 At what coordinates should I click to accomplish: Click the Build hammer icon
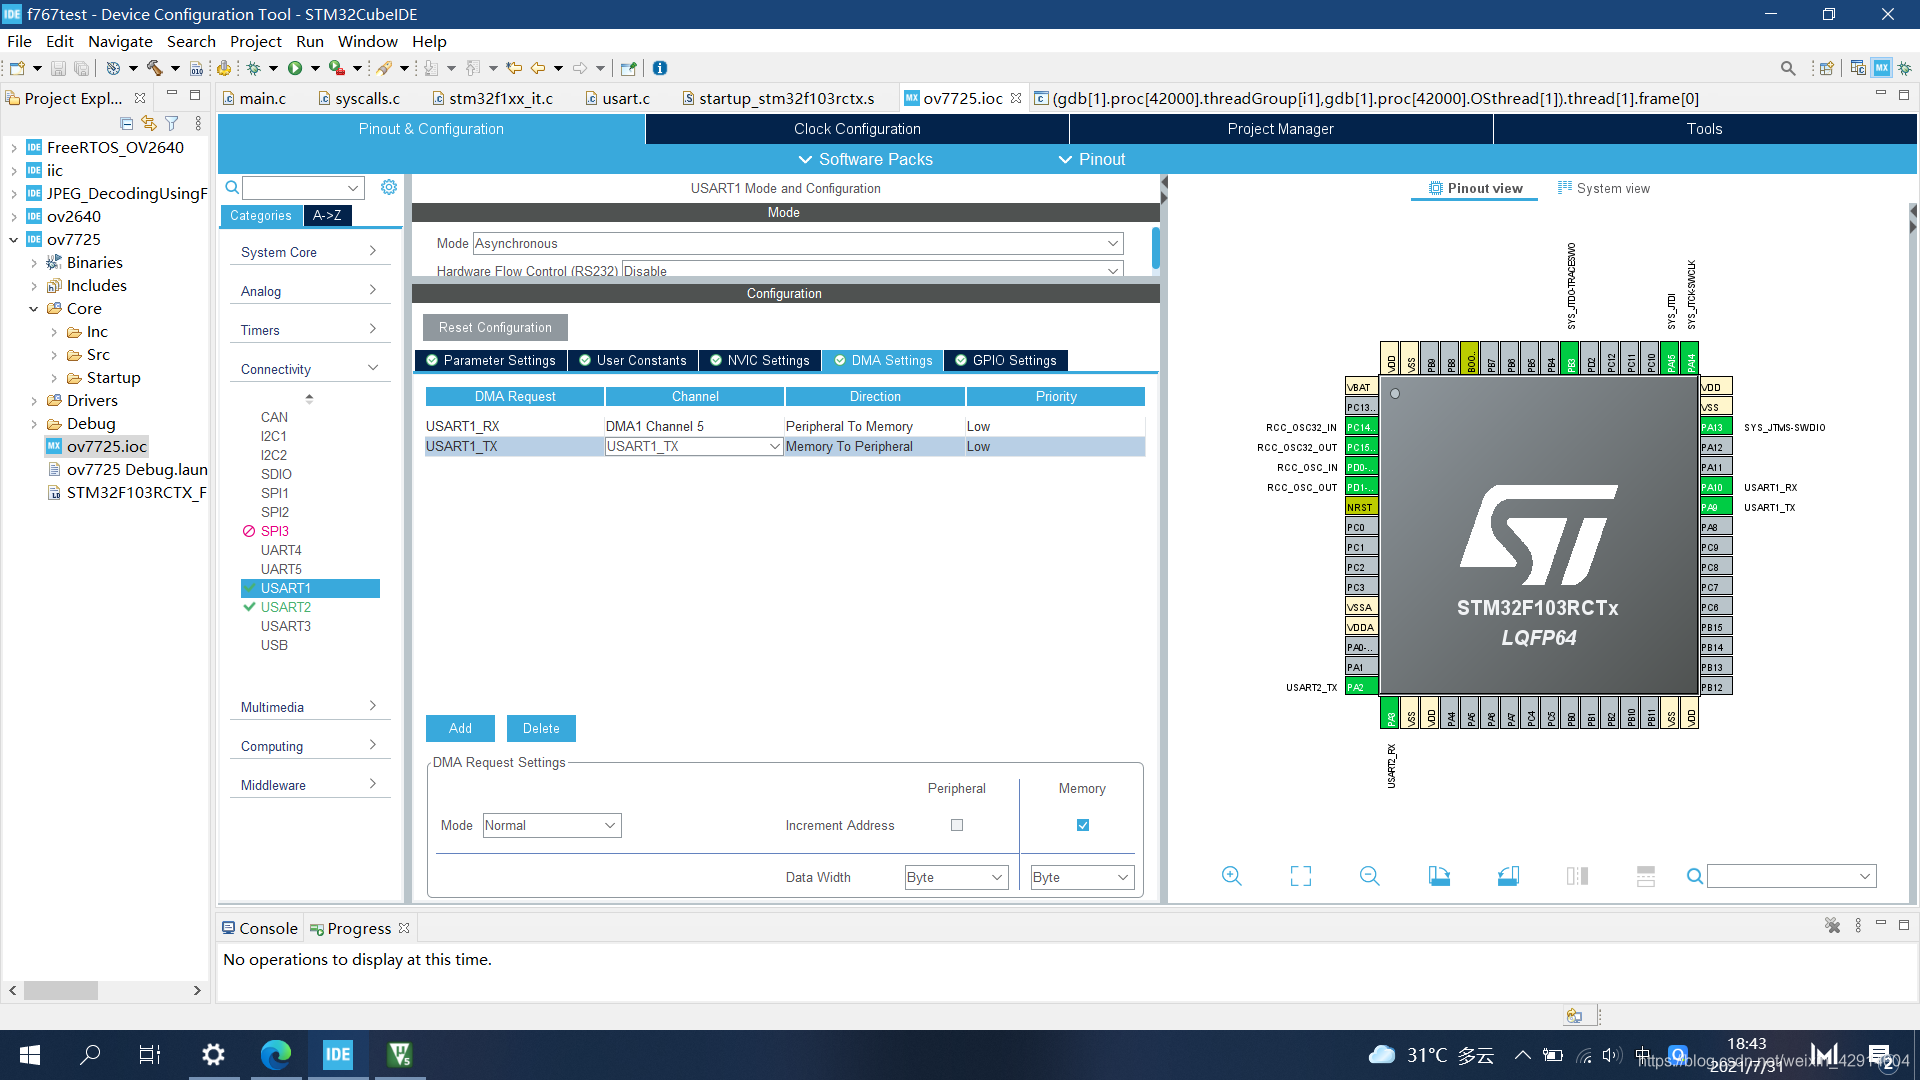pyautogui.click(x=154, y=68)
